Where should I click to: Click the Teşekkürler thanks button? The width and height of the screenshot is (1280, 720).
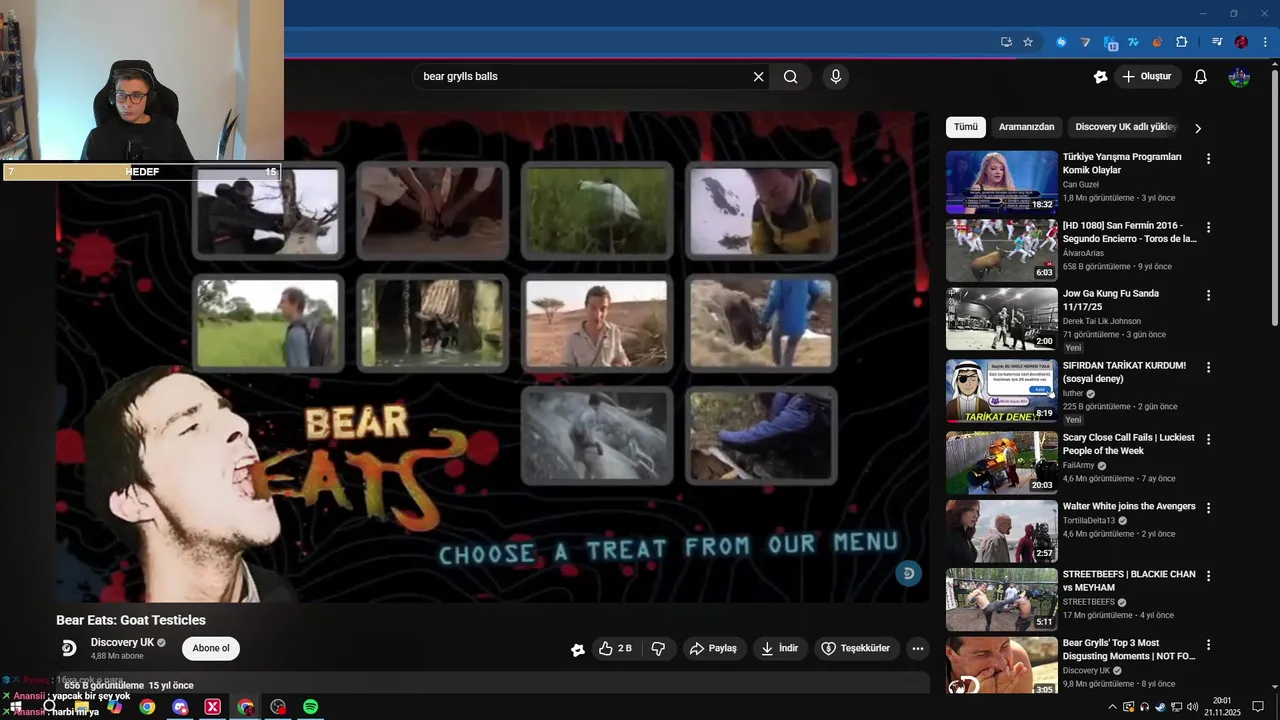(x=856, y=648)
